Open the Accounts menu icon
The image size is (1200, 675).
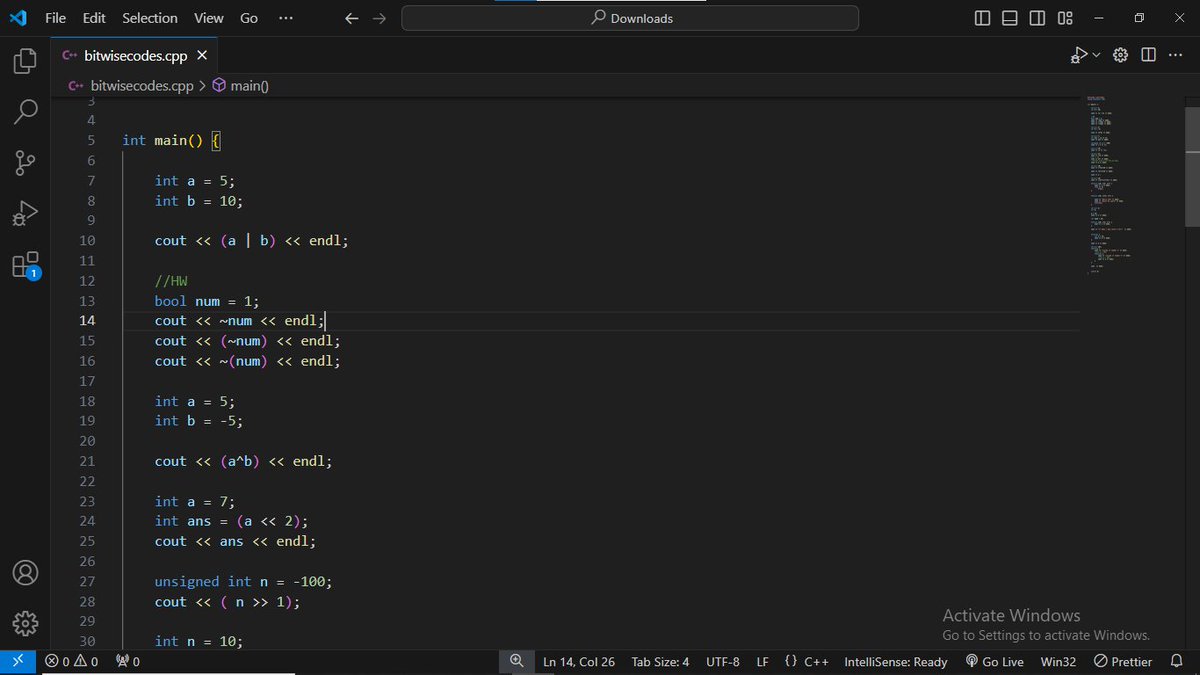(x=25, y=573)
